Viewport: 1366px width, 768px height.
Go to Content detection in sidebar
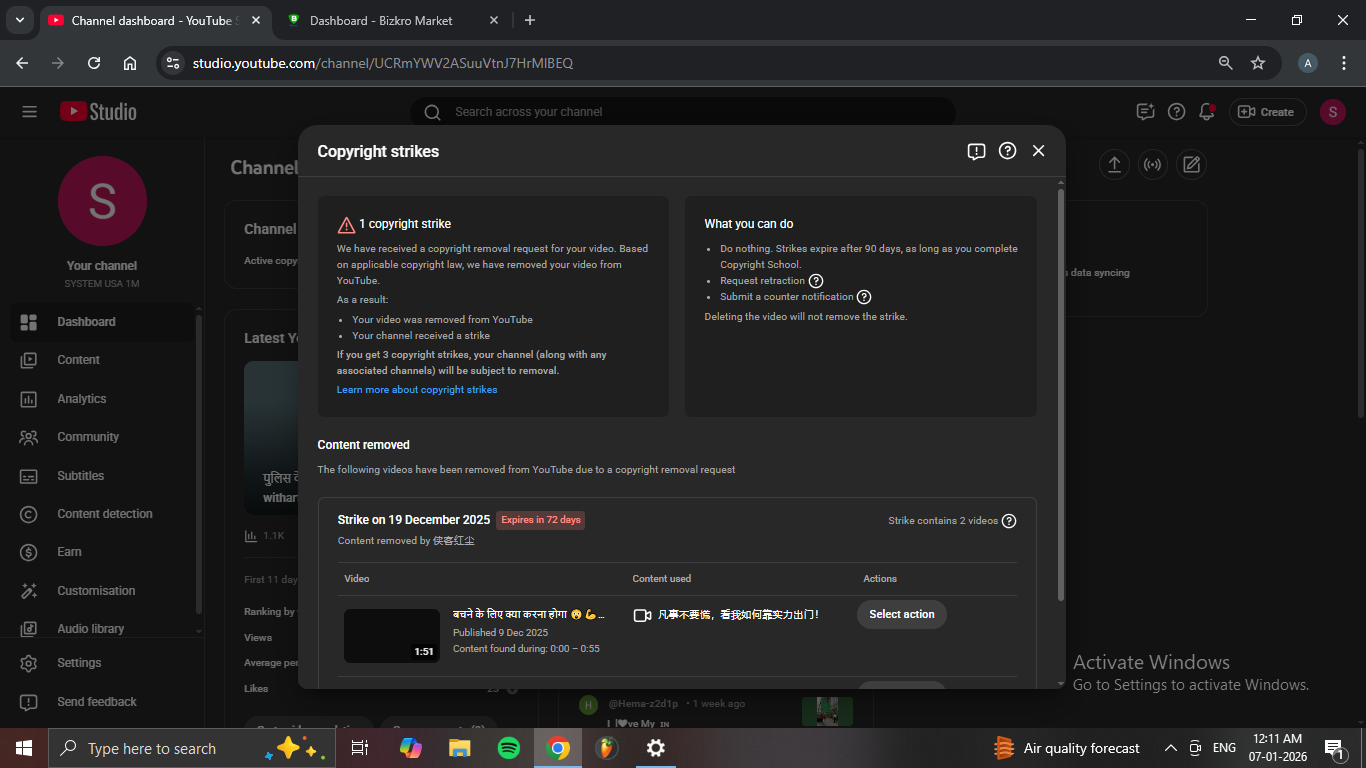104,514
